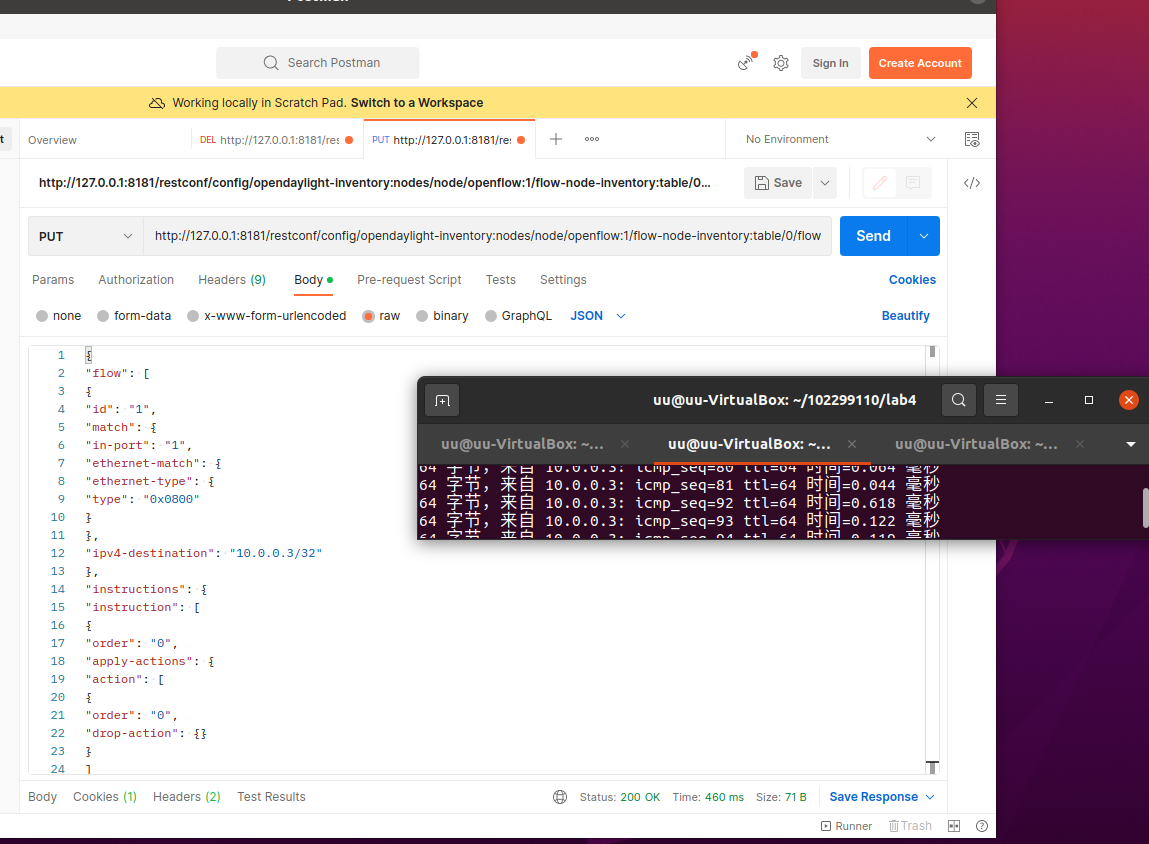
Task: Minimize the terminal window
Action: pos(1049,400)
